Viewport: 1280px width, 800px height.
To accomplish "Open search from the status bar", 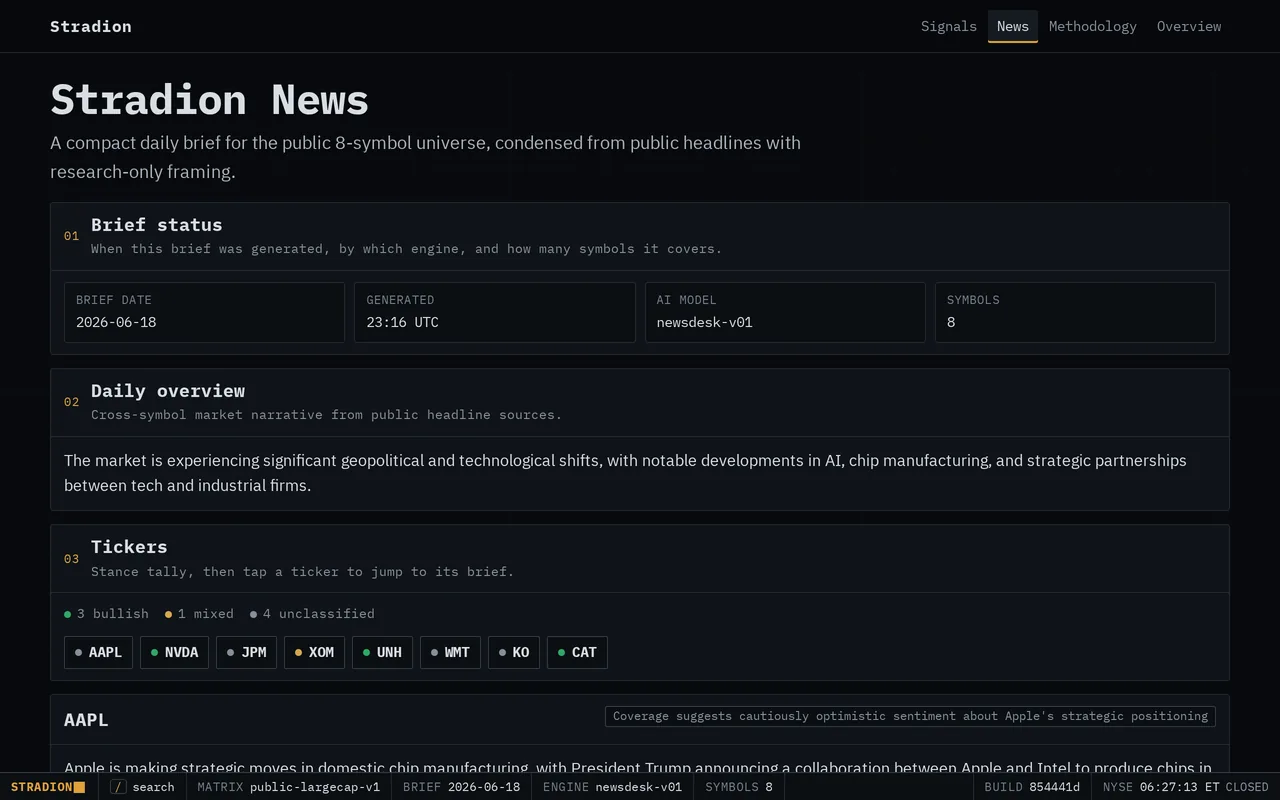I will (x=142, y=787).
